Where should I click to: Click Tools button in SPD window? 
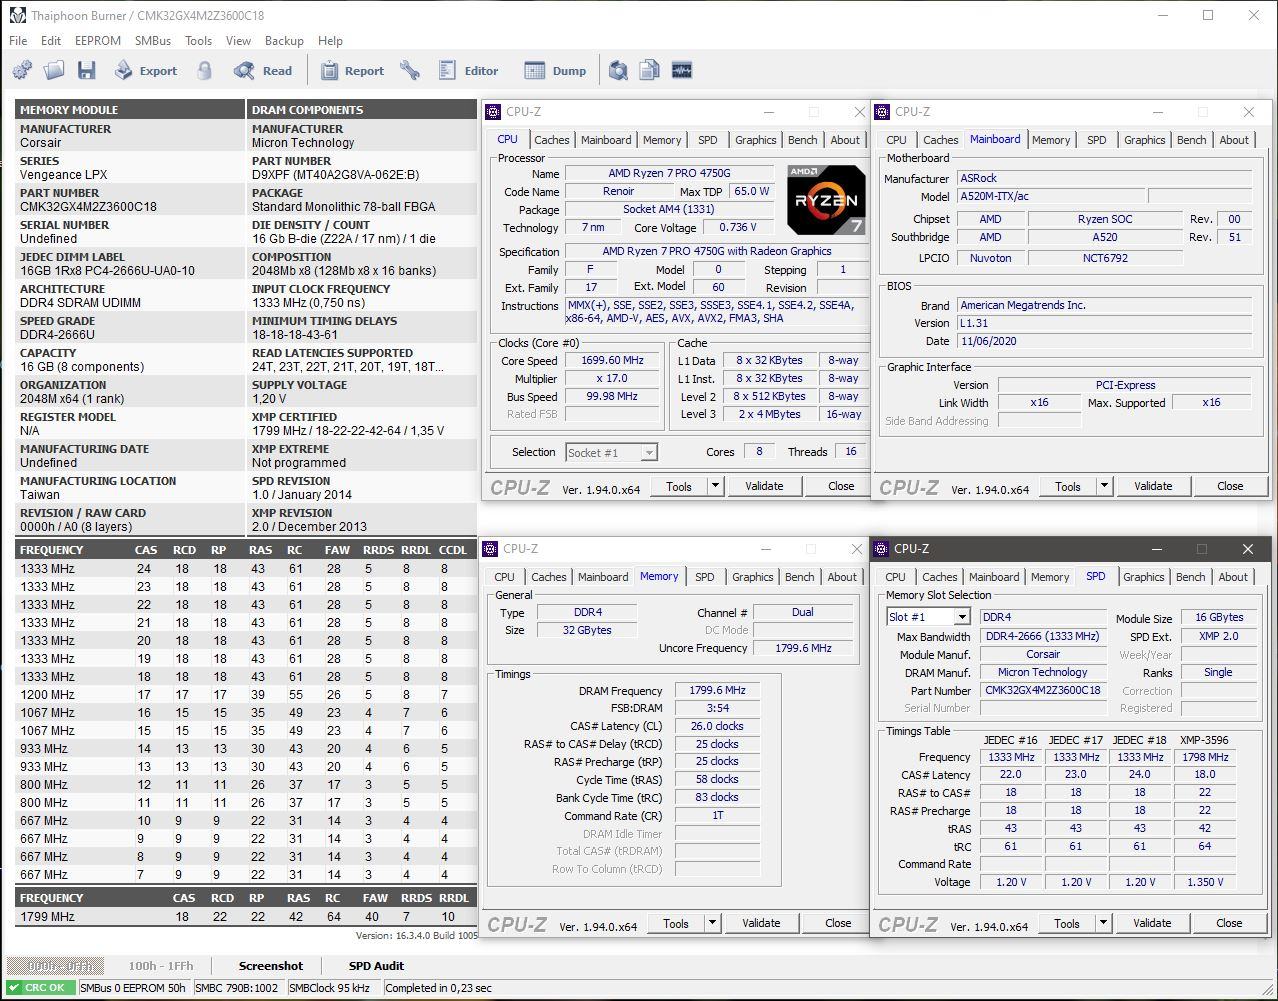1067,923
